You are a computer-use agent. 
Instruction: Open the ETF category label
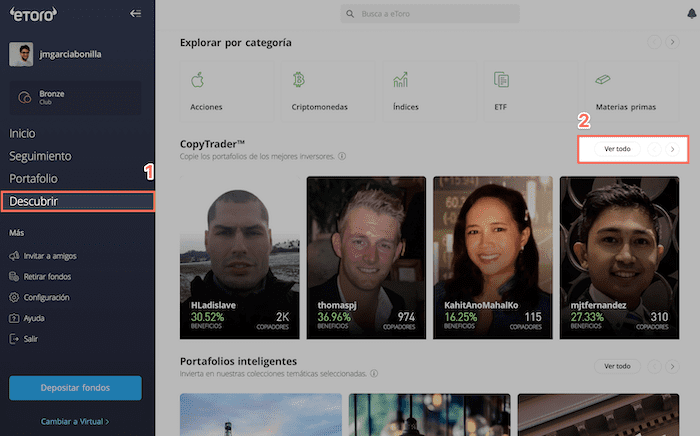pyautogui.click(x=500, y=107)
